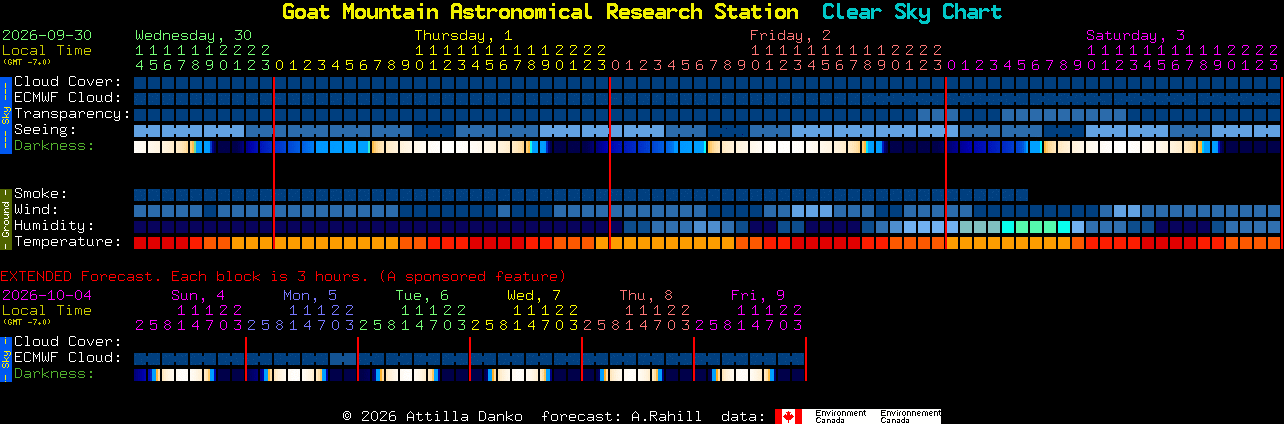Click the Friday, 2 day header

[x=790, y=35]
